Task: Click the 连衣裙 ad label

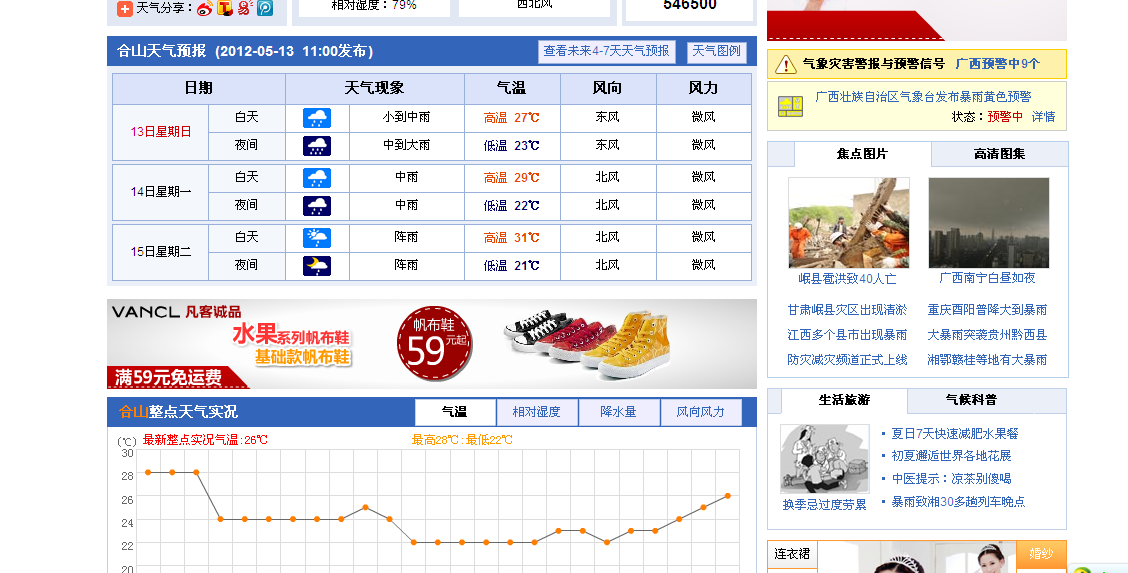Action: (792, 554)
